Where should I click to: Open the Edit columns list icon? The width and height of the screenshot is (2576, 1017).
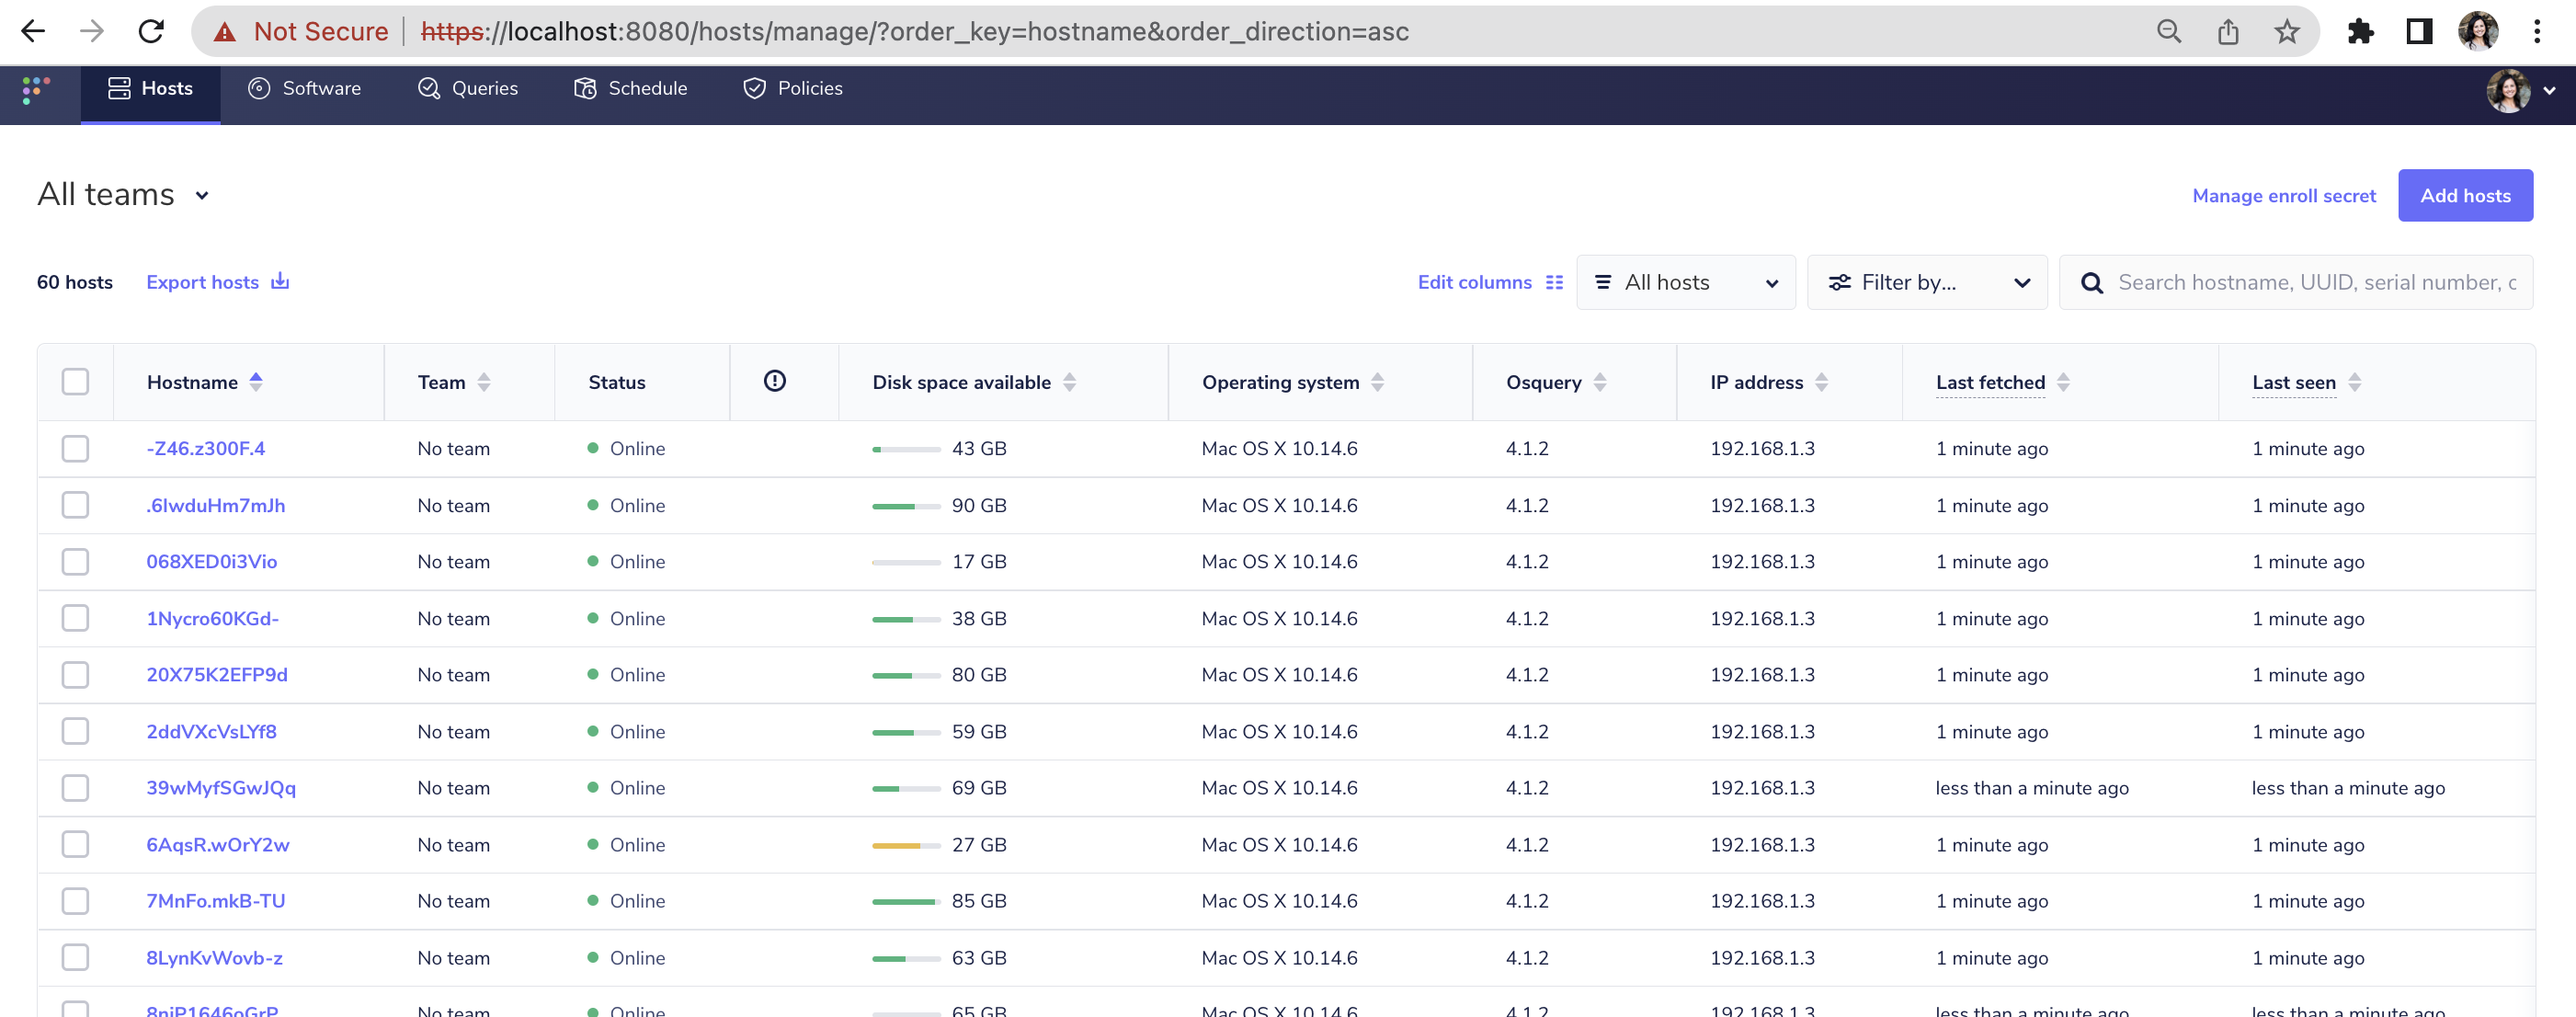click(x=1553, y=282)
